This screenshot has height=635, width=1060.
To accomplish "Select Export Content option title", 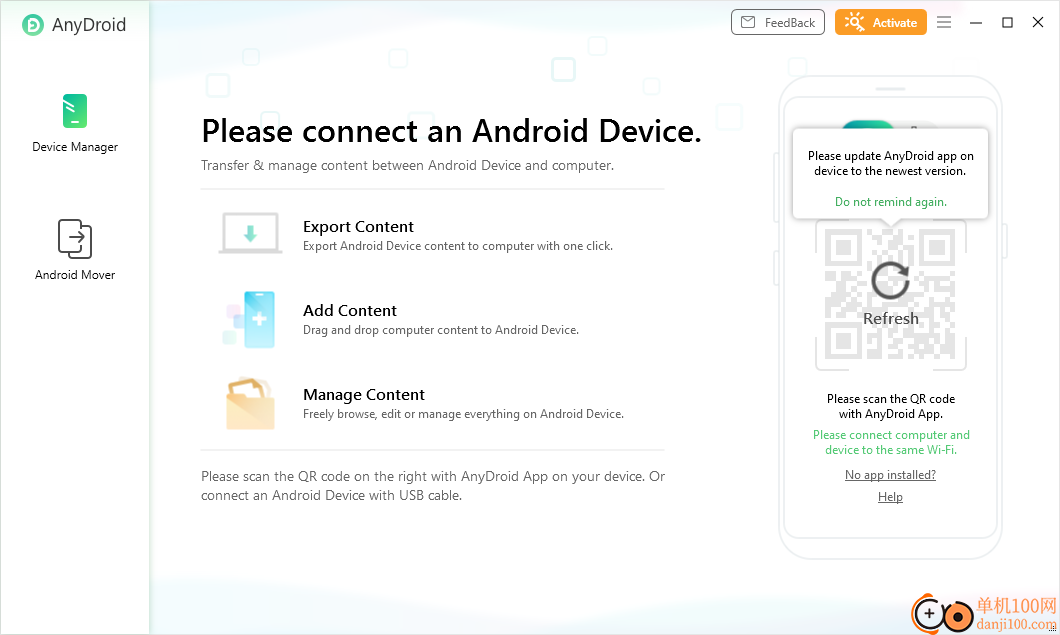I will pyautogui.click(x=358, y=227).
